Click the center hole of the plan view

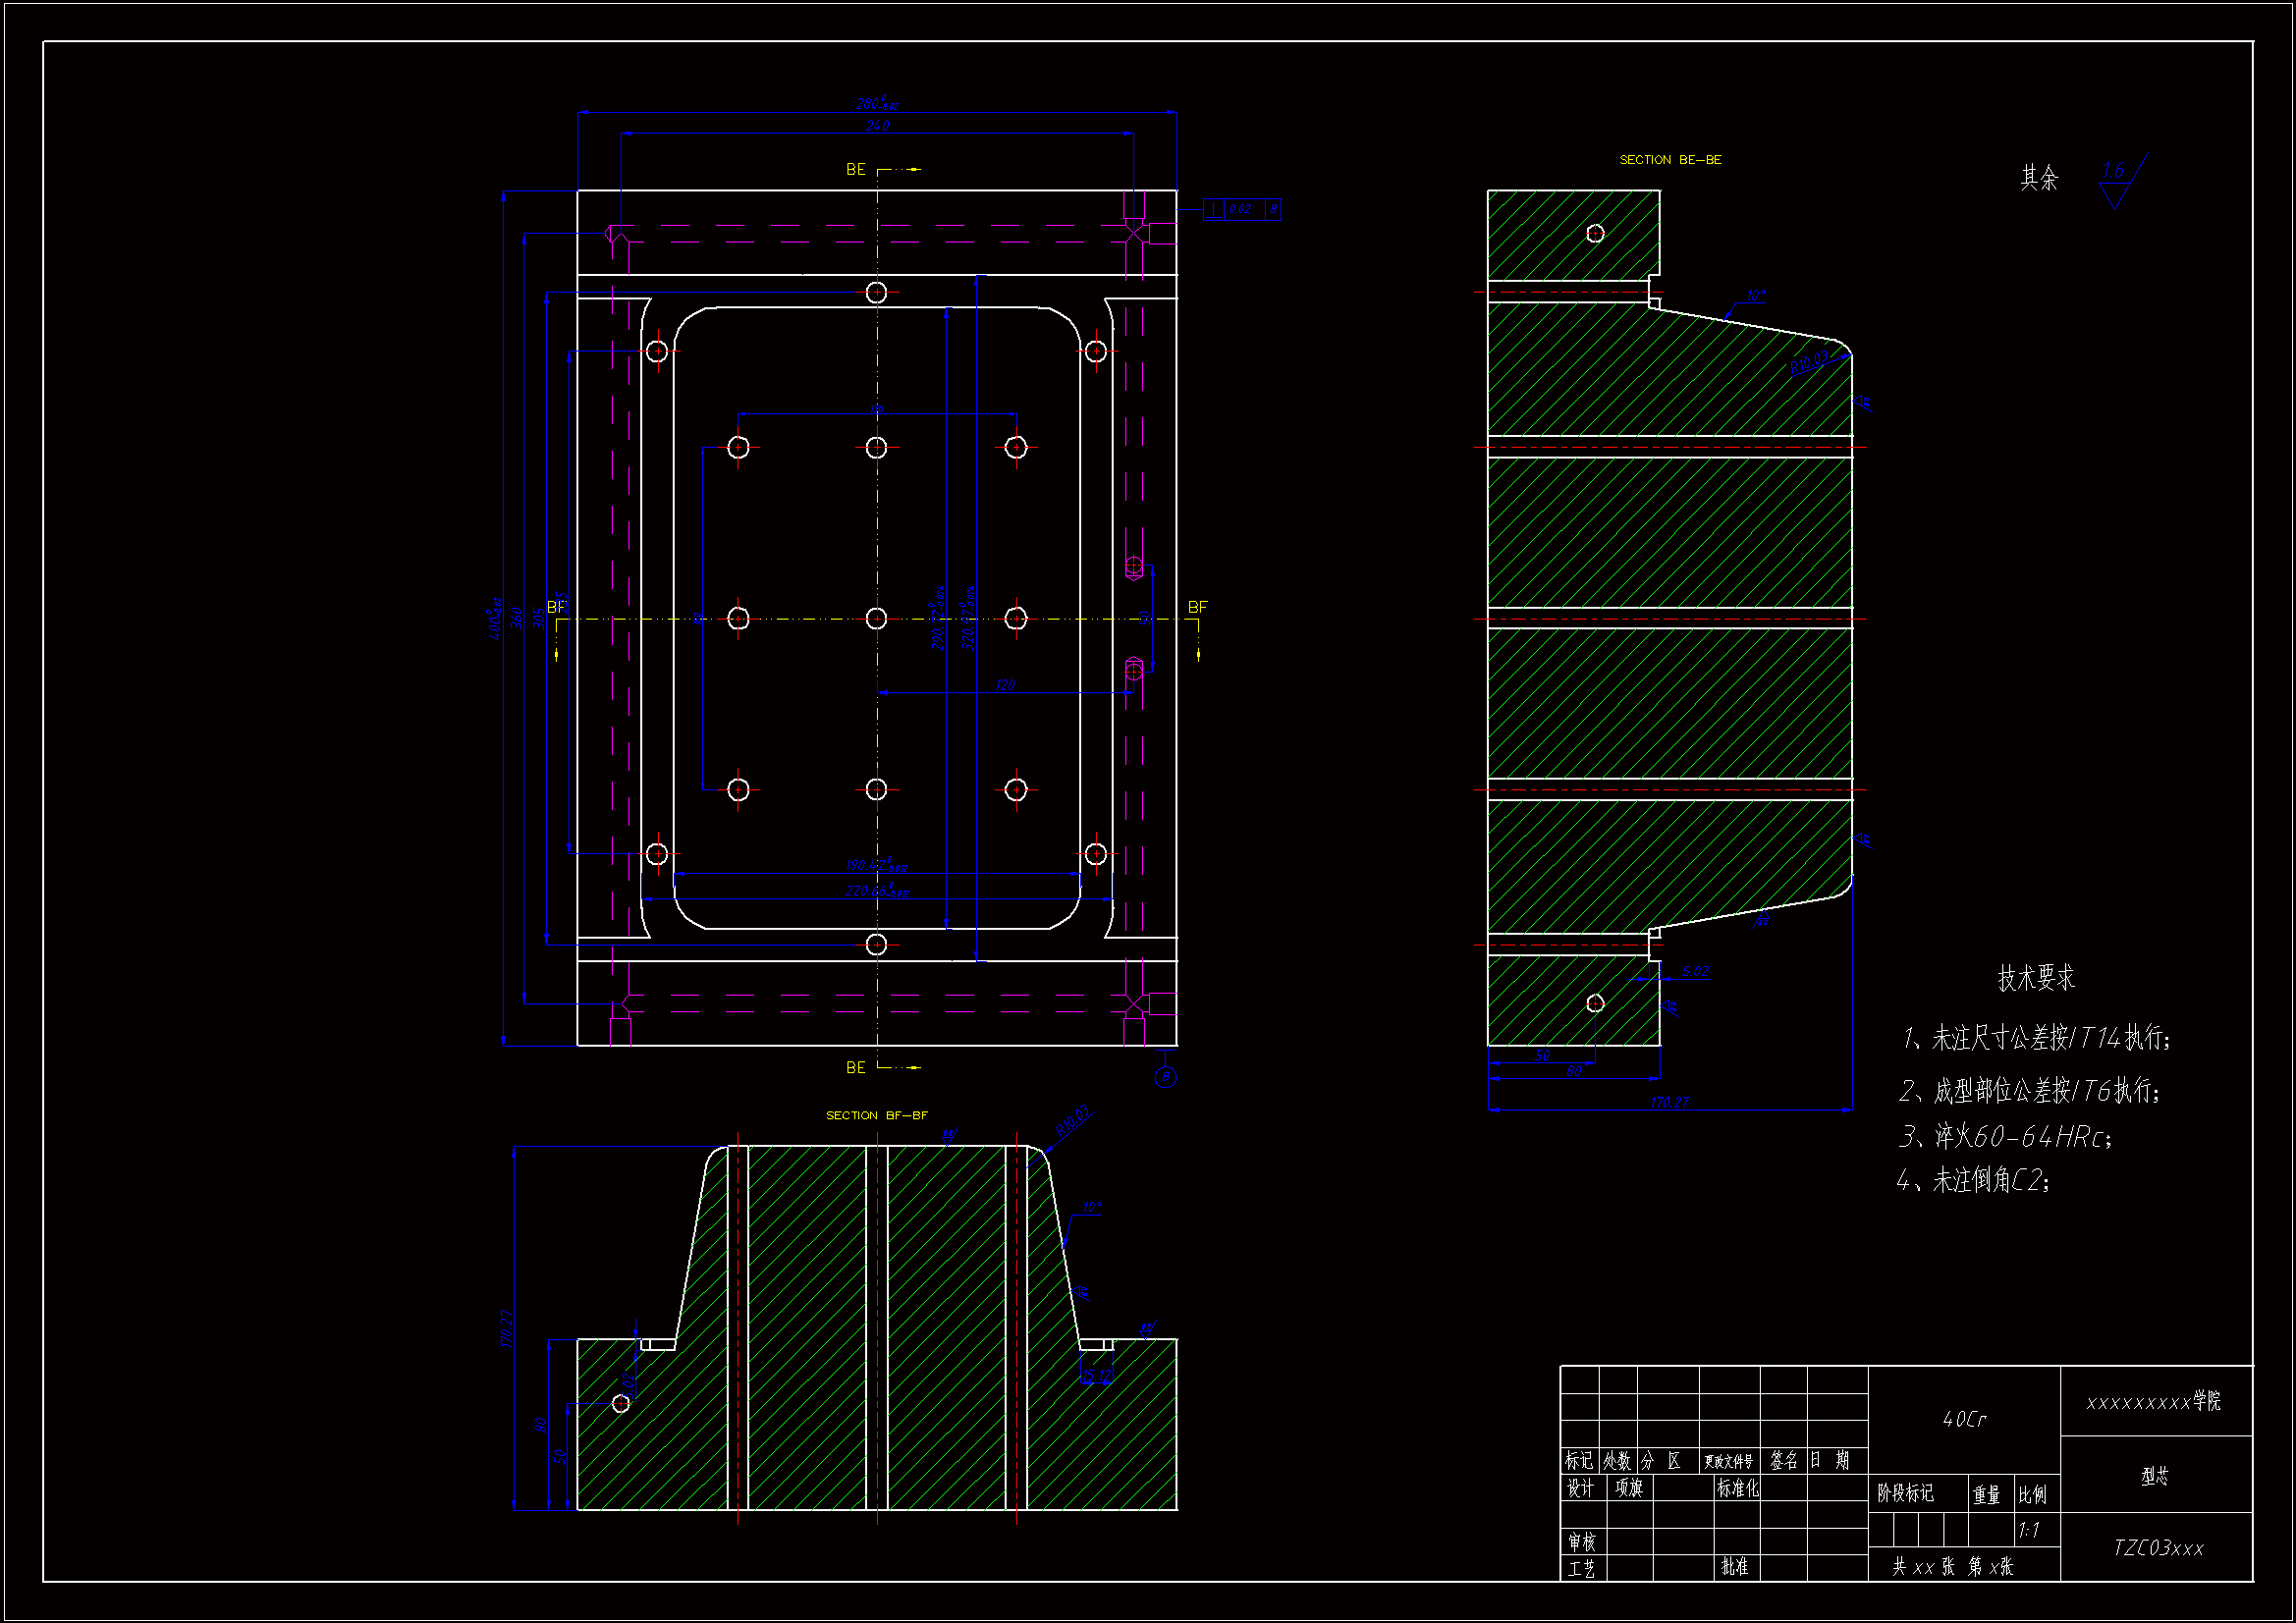pos(876,619)
